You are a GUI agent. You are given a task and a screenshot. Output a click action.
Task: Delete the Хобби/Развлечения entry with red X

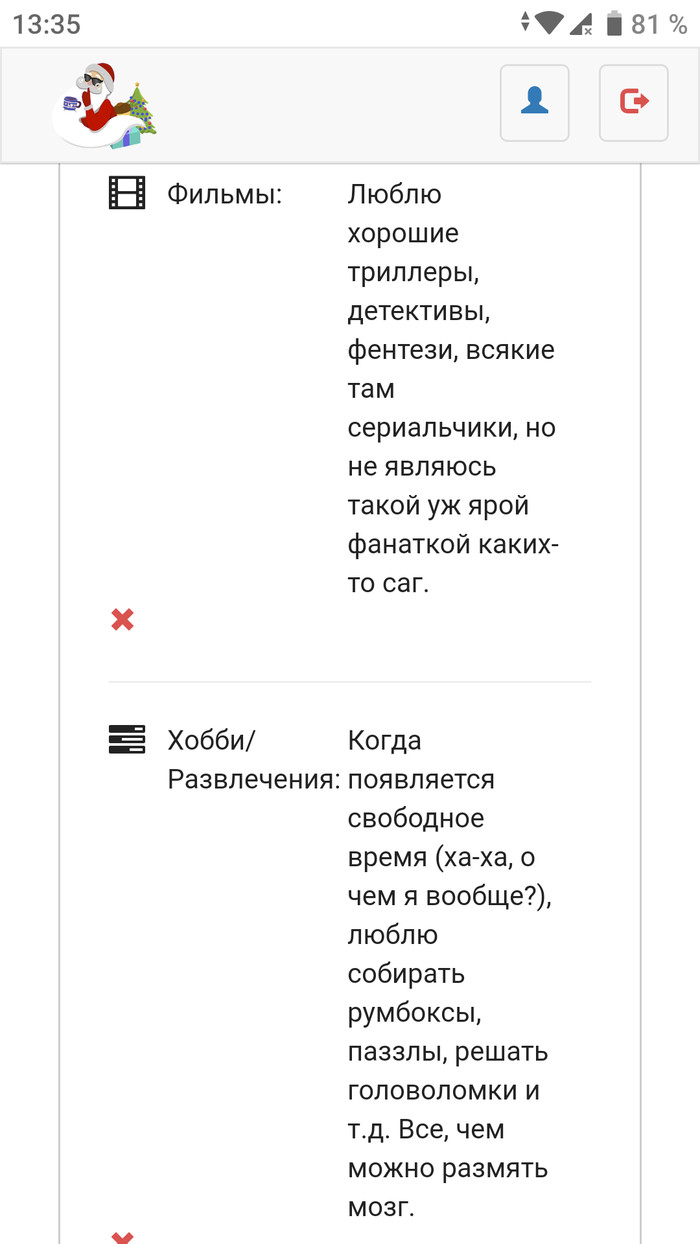tap(122, 1238)
